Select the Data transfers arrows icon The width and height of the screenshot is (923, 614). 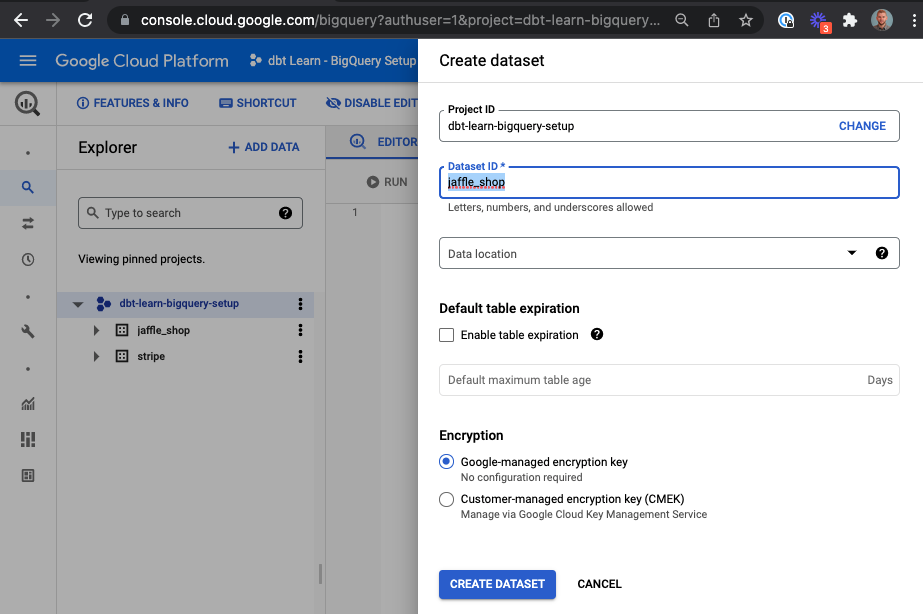(x=27, y=223)
